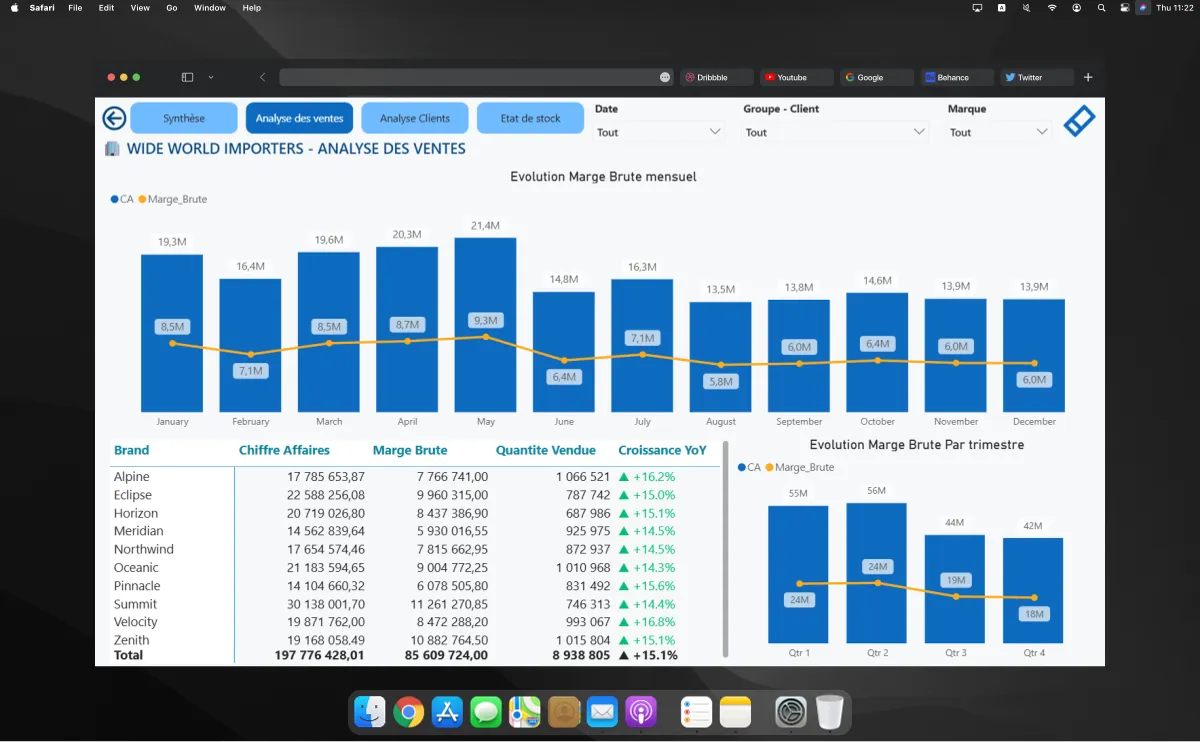This screenshot has width=1200, height=742.
Task: Open the Youtube bookmark in Safari
Action: [x=795, y=76]
